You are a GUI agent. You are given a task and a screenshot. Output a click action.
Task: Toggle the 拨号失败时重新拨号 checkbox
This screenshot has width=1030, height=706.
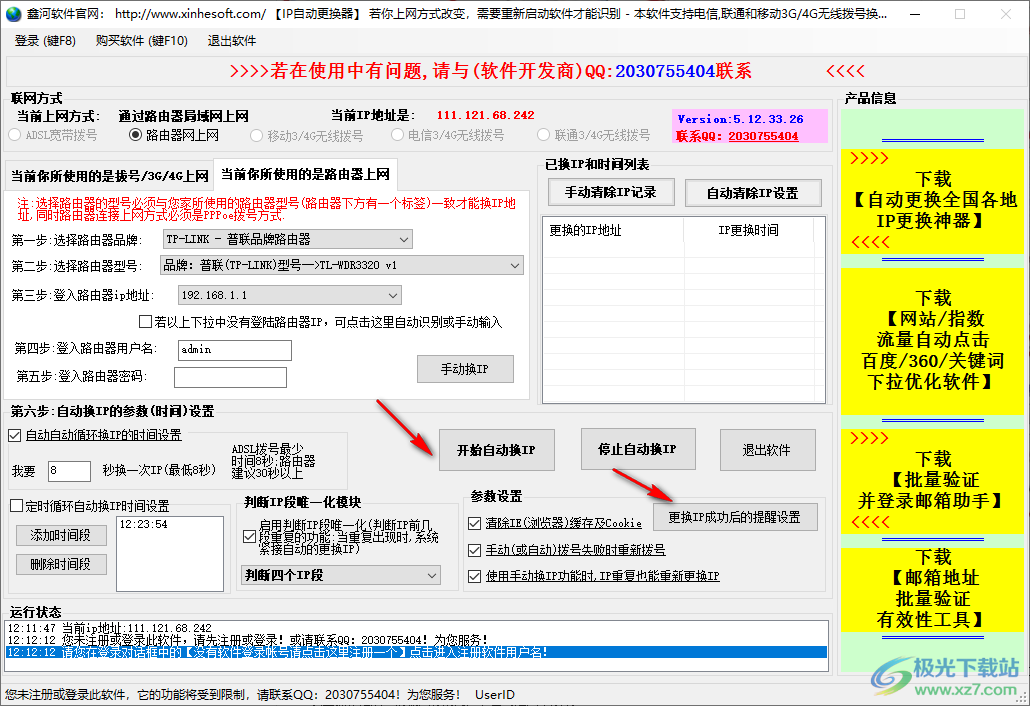[x=474, y=550]
